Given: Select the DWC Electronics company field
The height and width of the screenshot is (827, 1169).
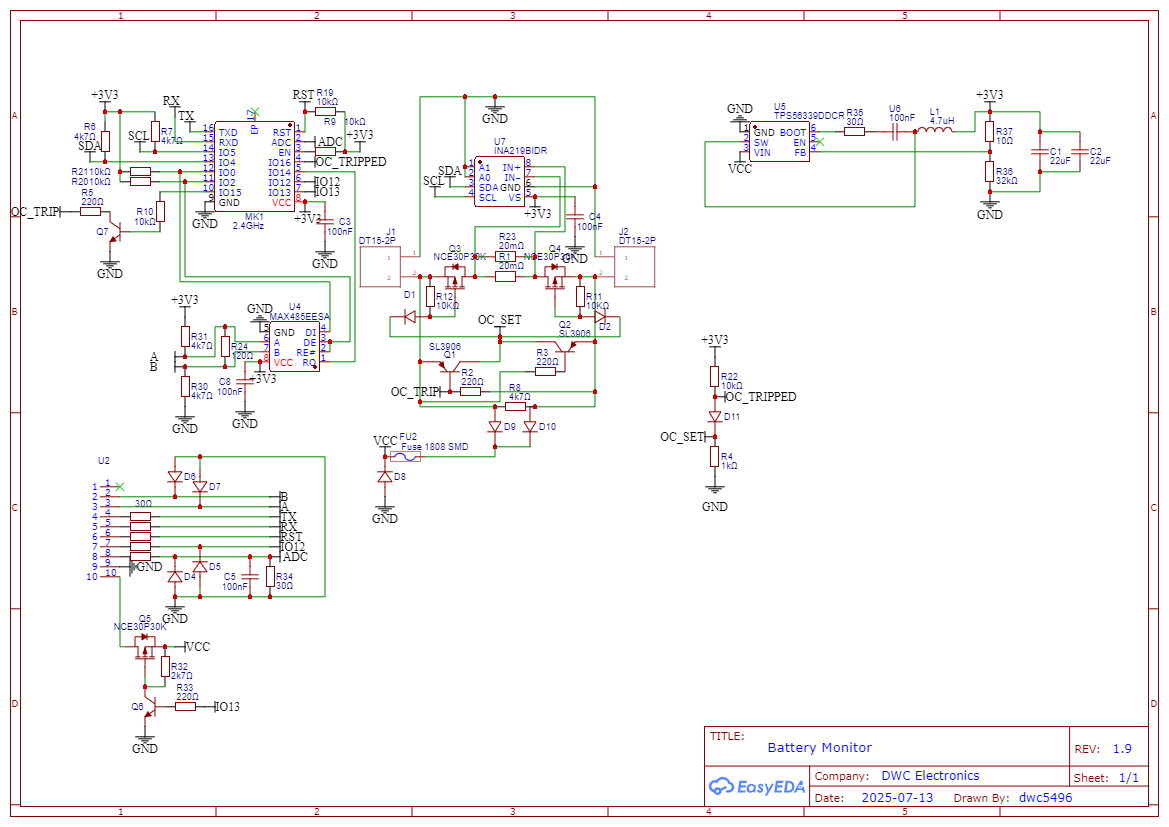Looking at the screenshot, I should [x=930, y=776].
